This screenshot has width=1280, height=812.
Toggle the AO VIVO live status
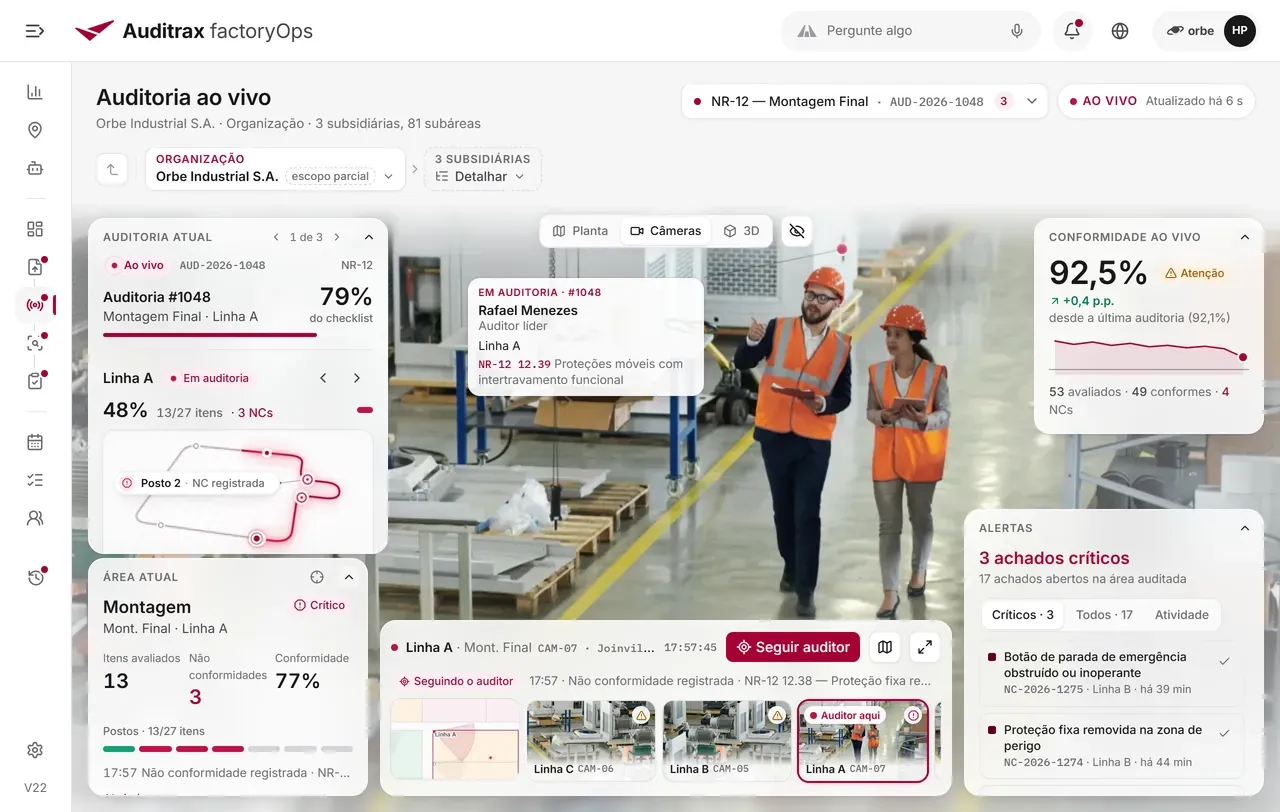coord(1156,101)
